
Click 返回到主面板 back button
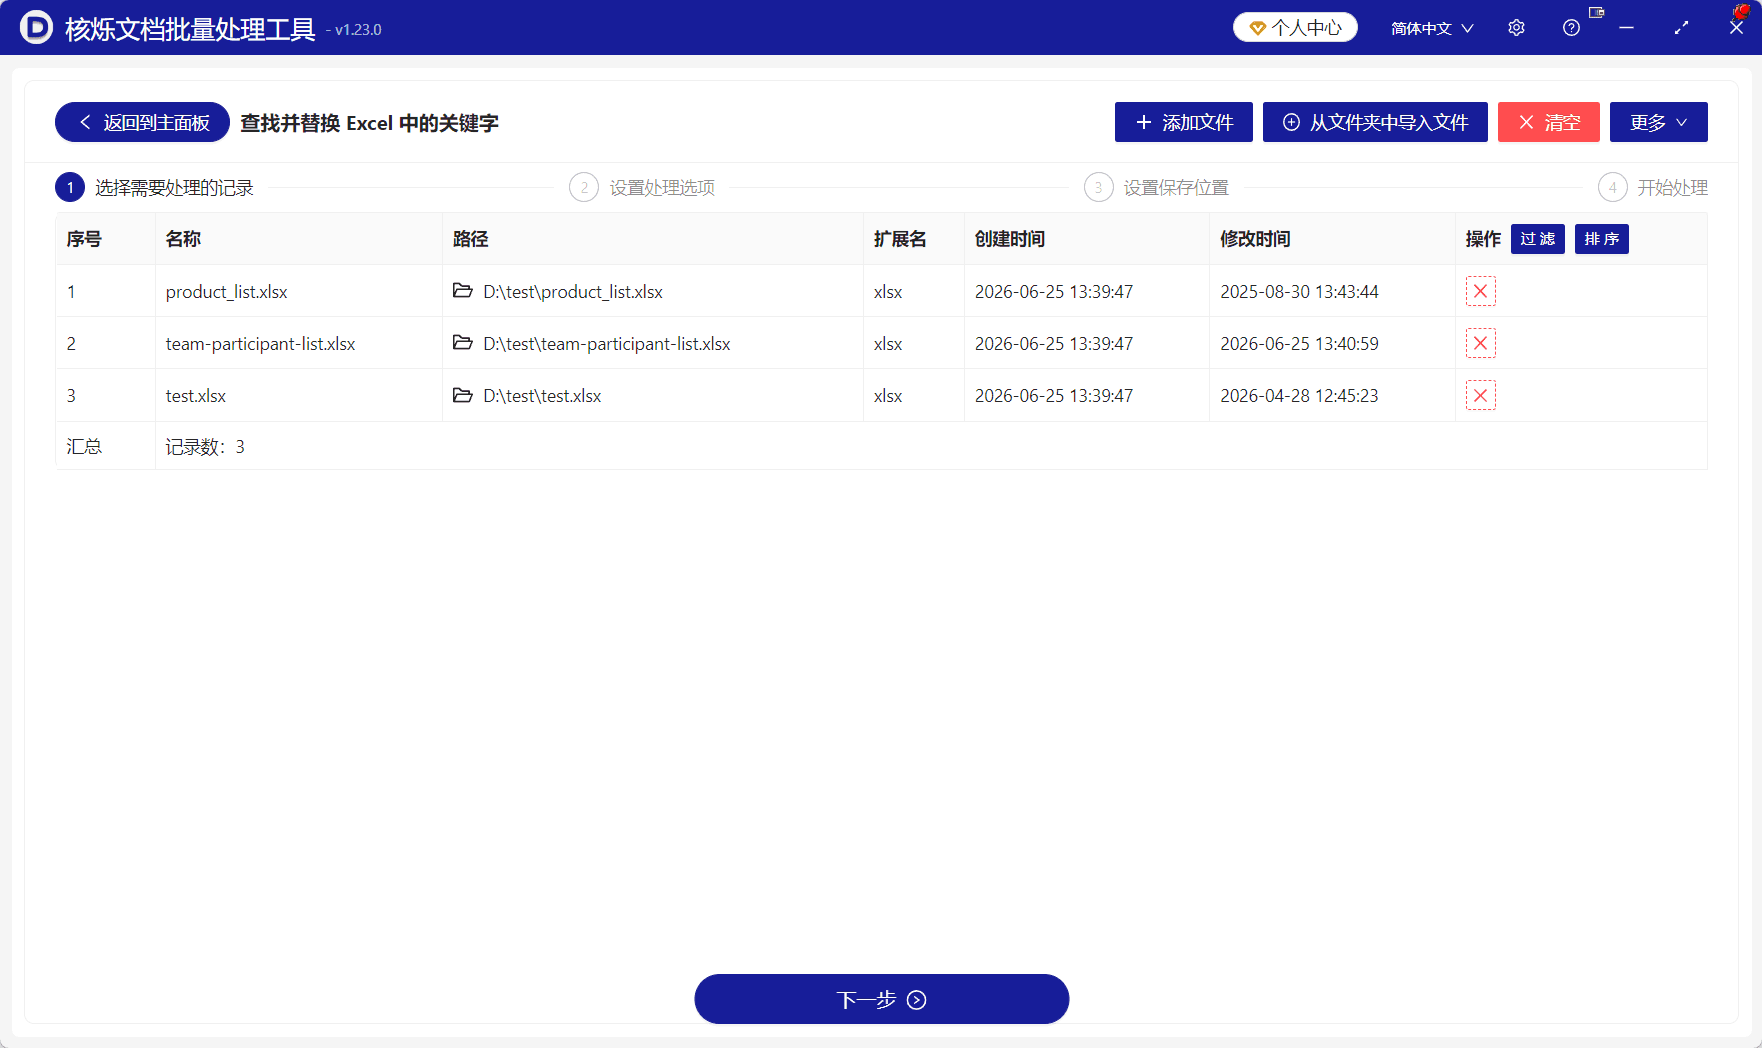[142, 122]
